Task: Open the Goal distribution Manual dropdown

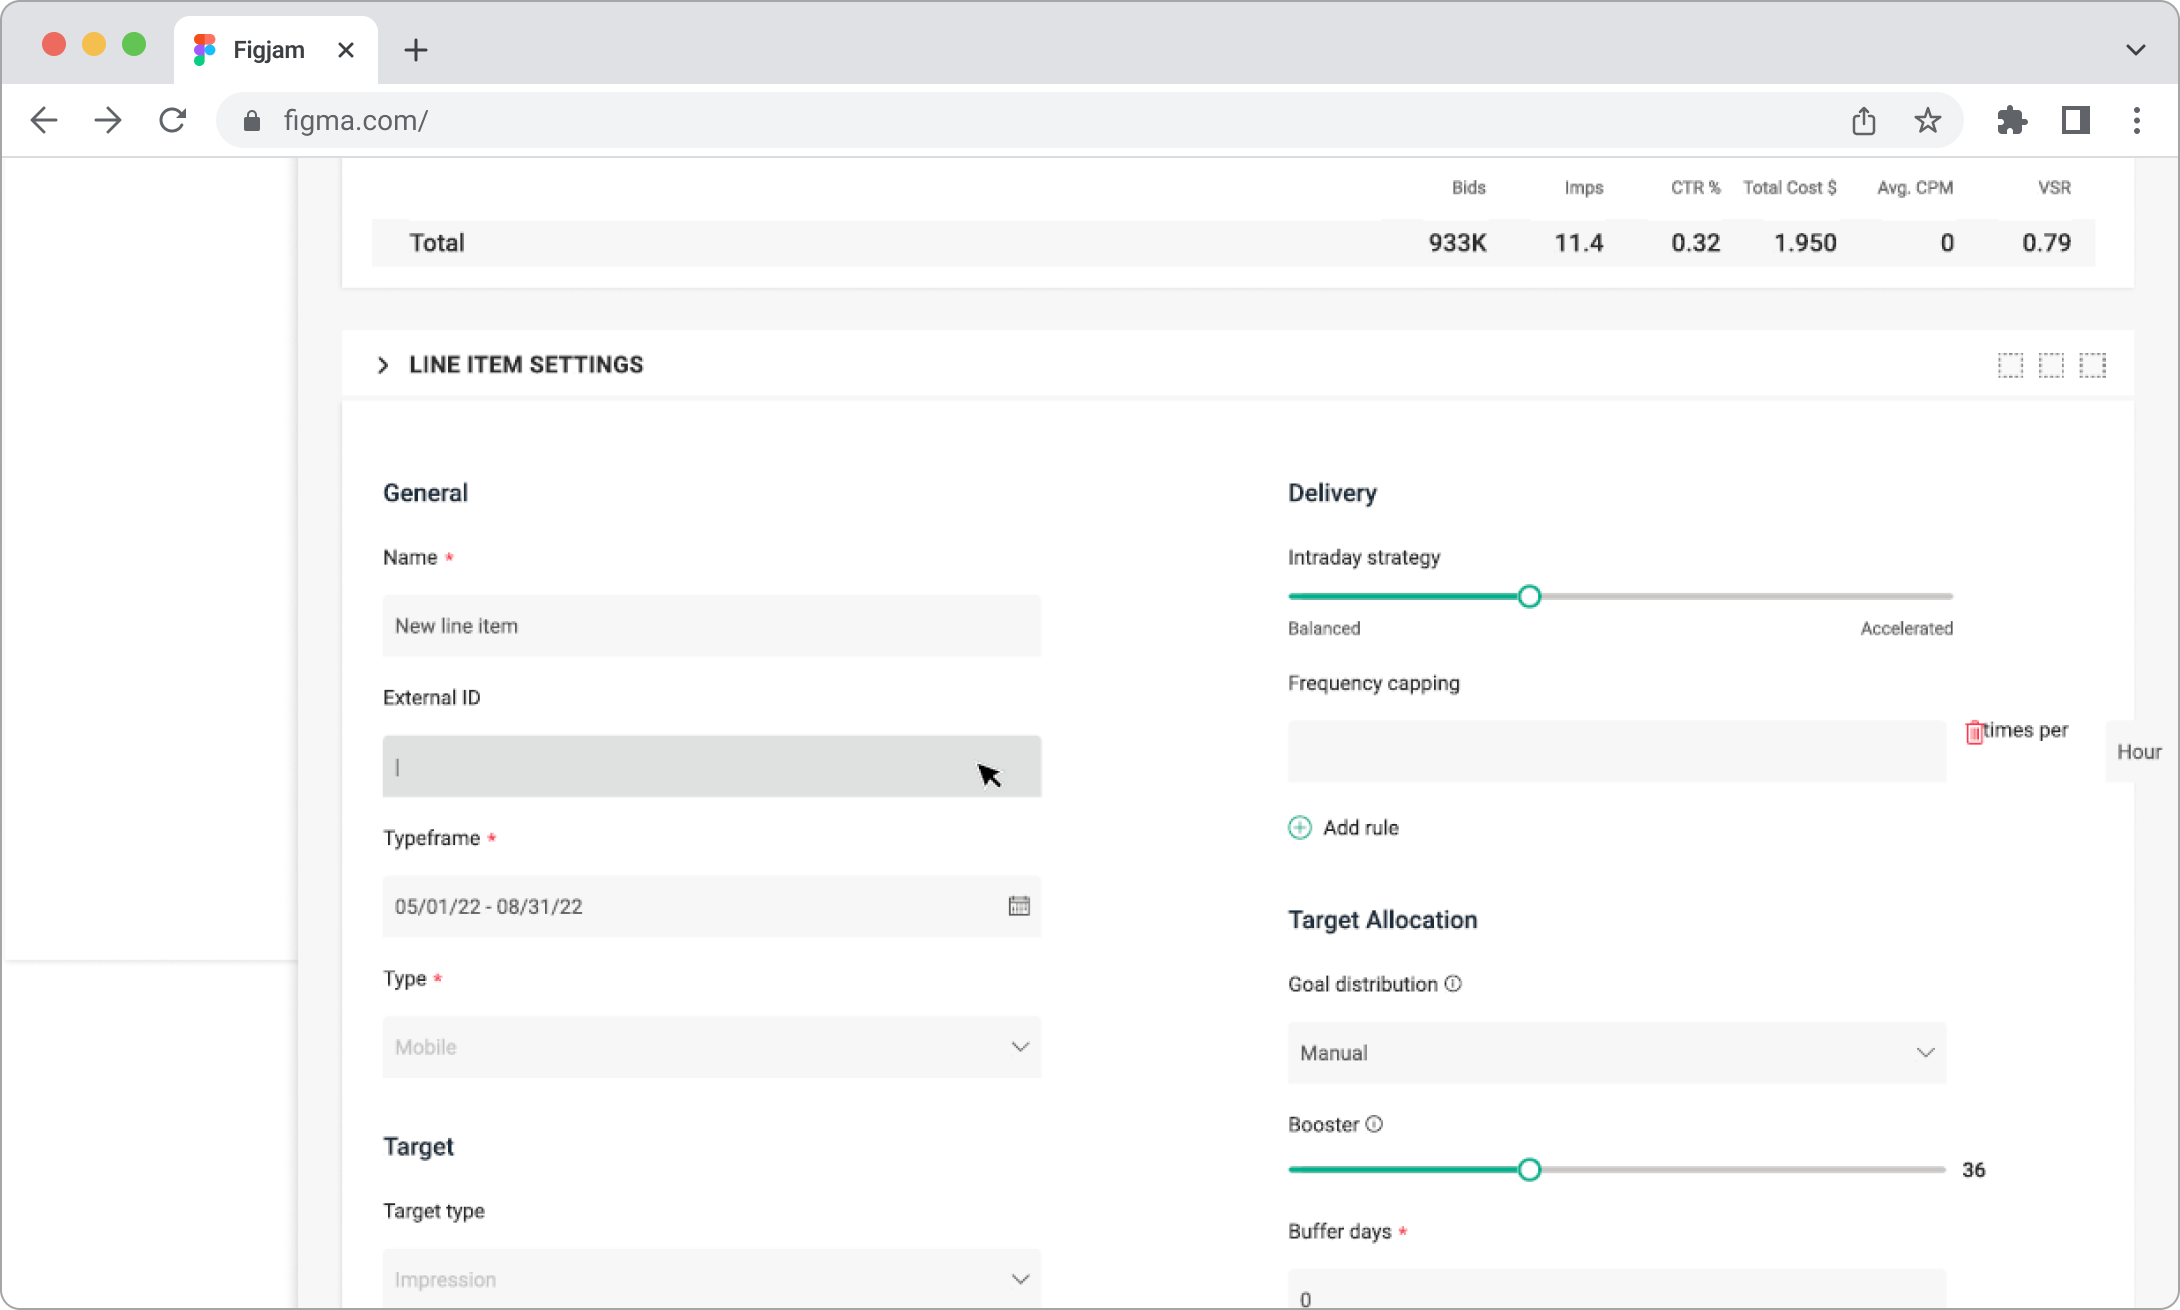Action: (x=1617, y=1053)
